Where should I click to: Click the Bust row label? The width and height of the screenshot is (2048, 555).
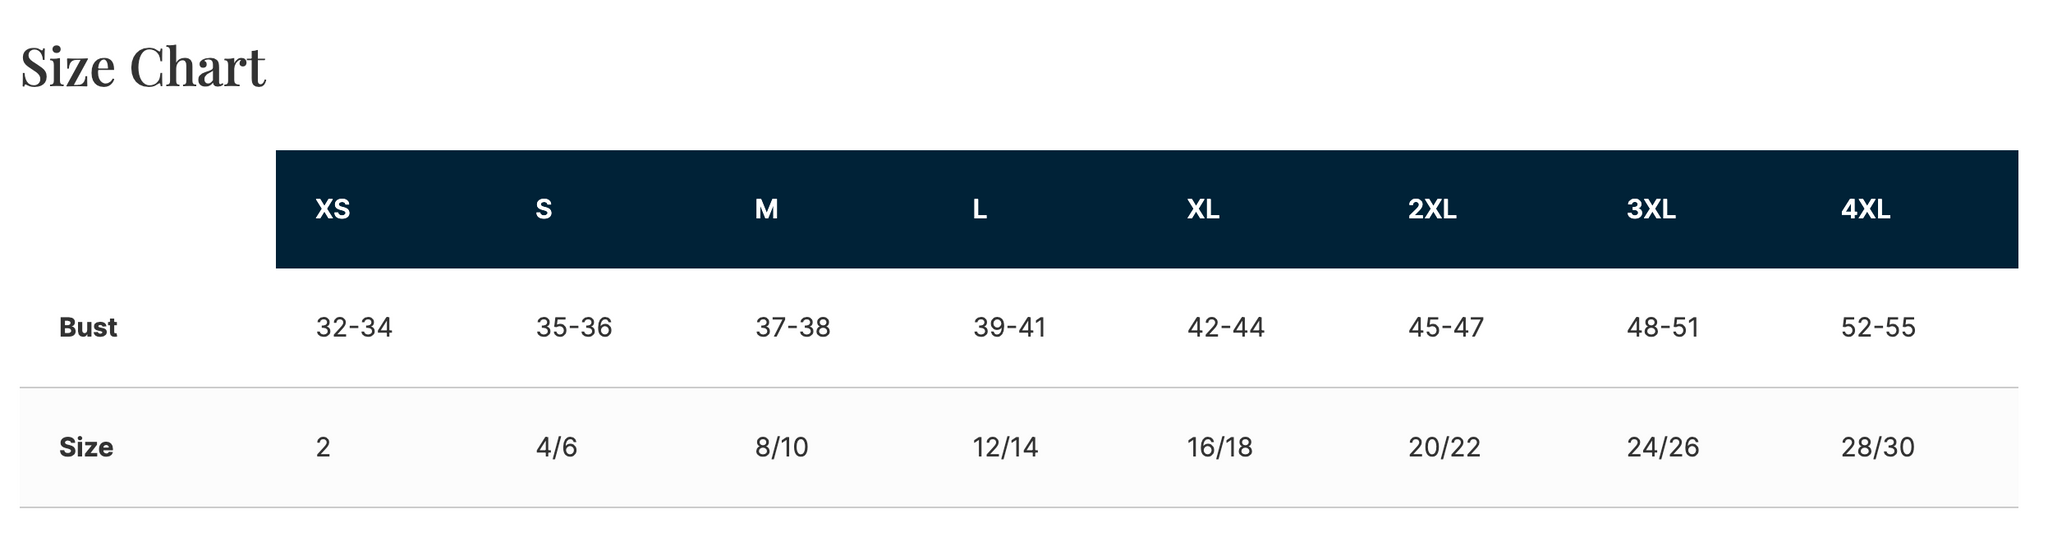[88, 328]
